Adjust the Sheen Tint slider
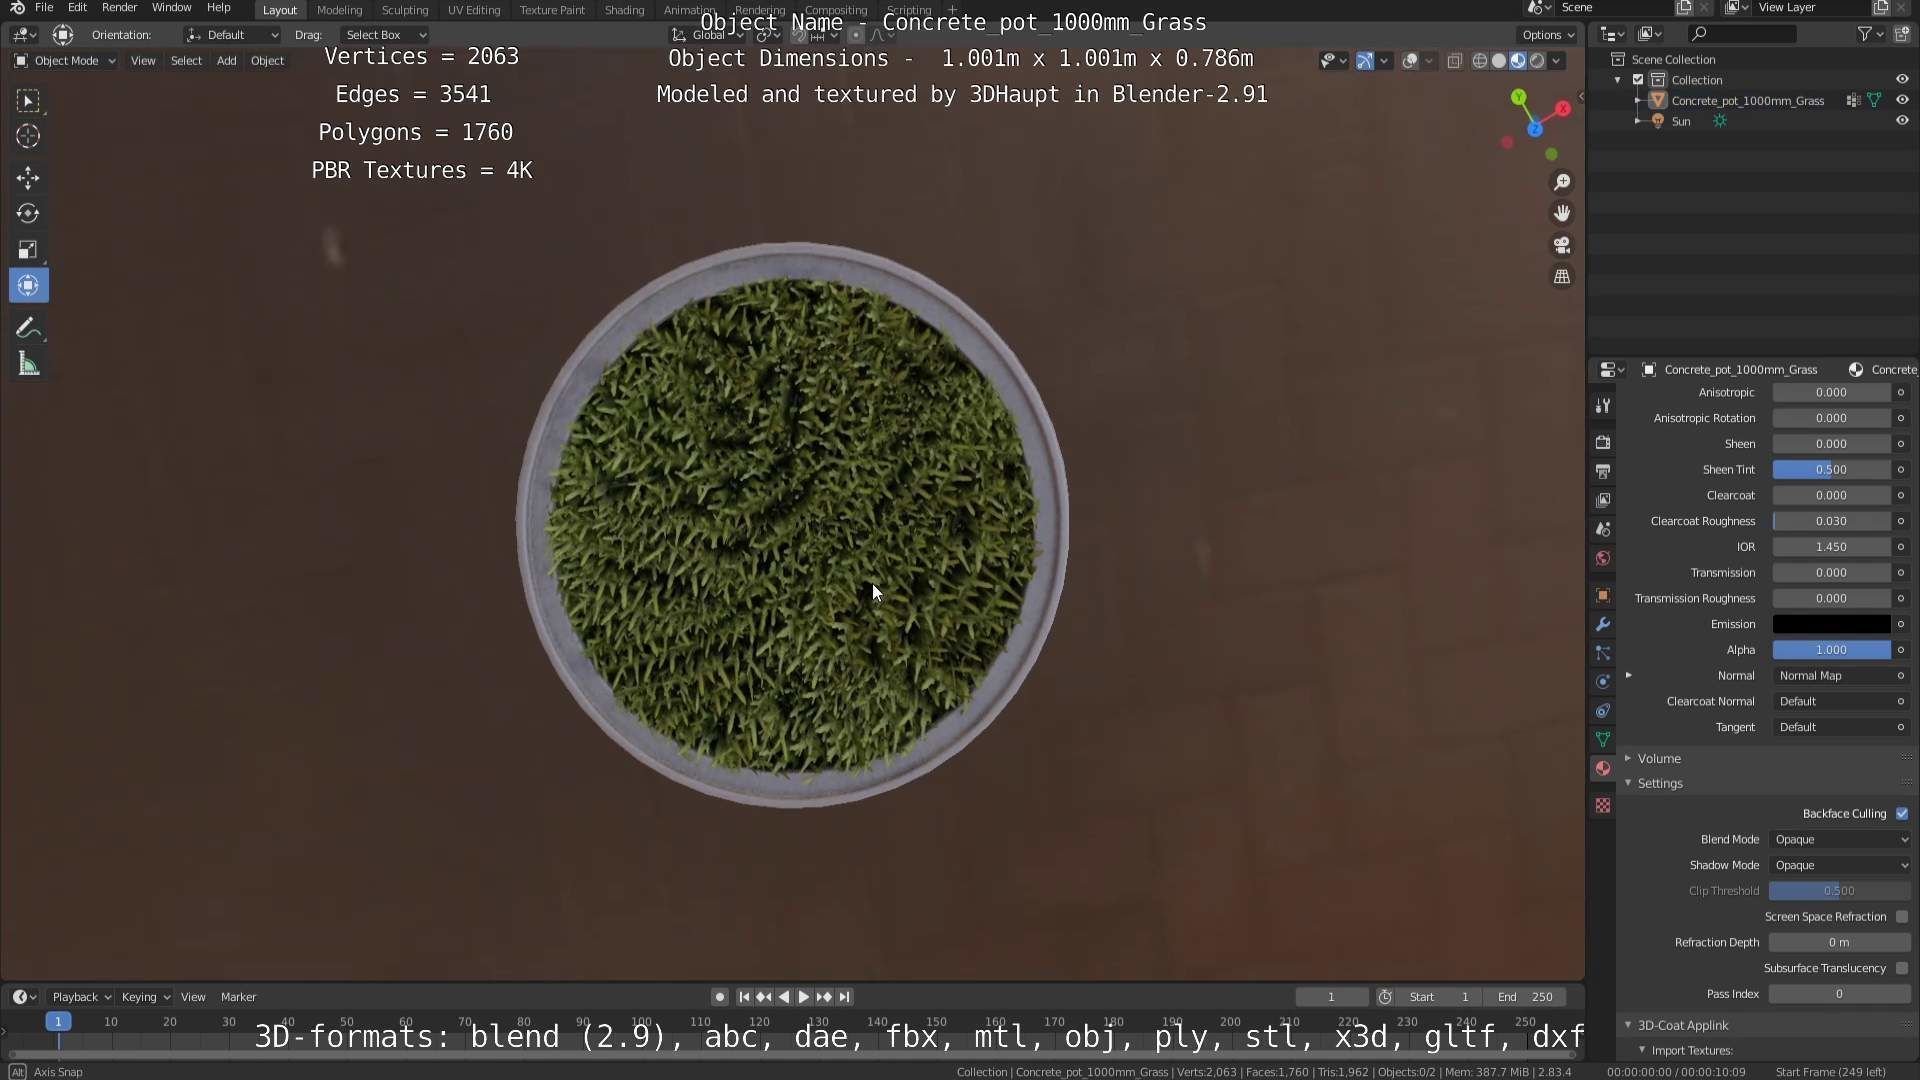Viewport: 1920px width, 1080px height. tap(1831, 470)
